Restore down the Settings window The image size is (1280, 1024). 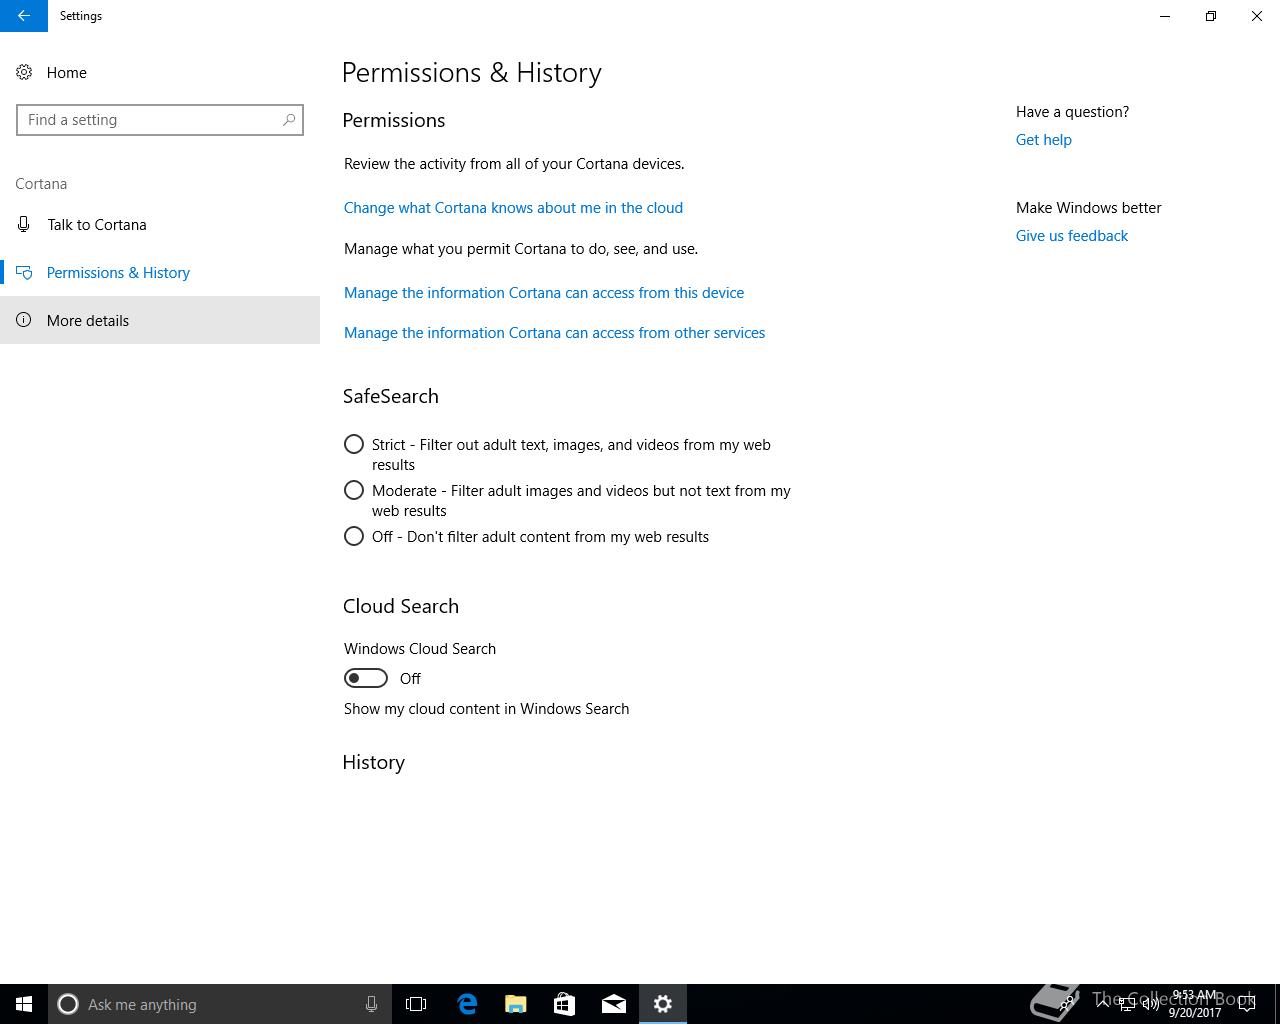click(1211, 16)
